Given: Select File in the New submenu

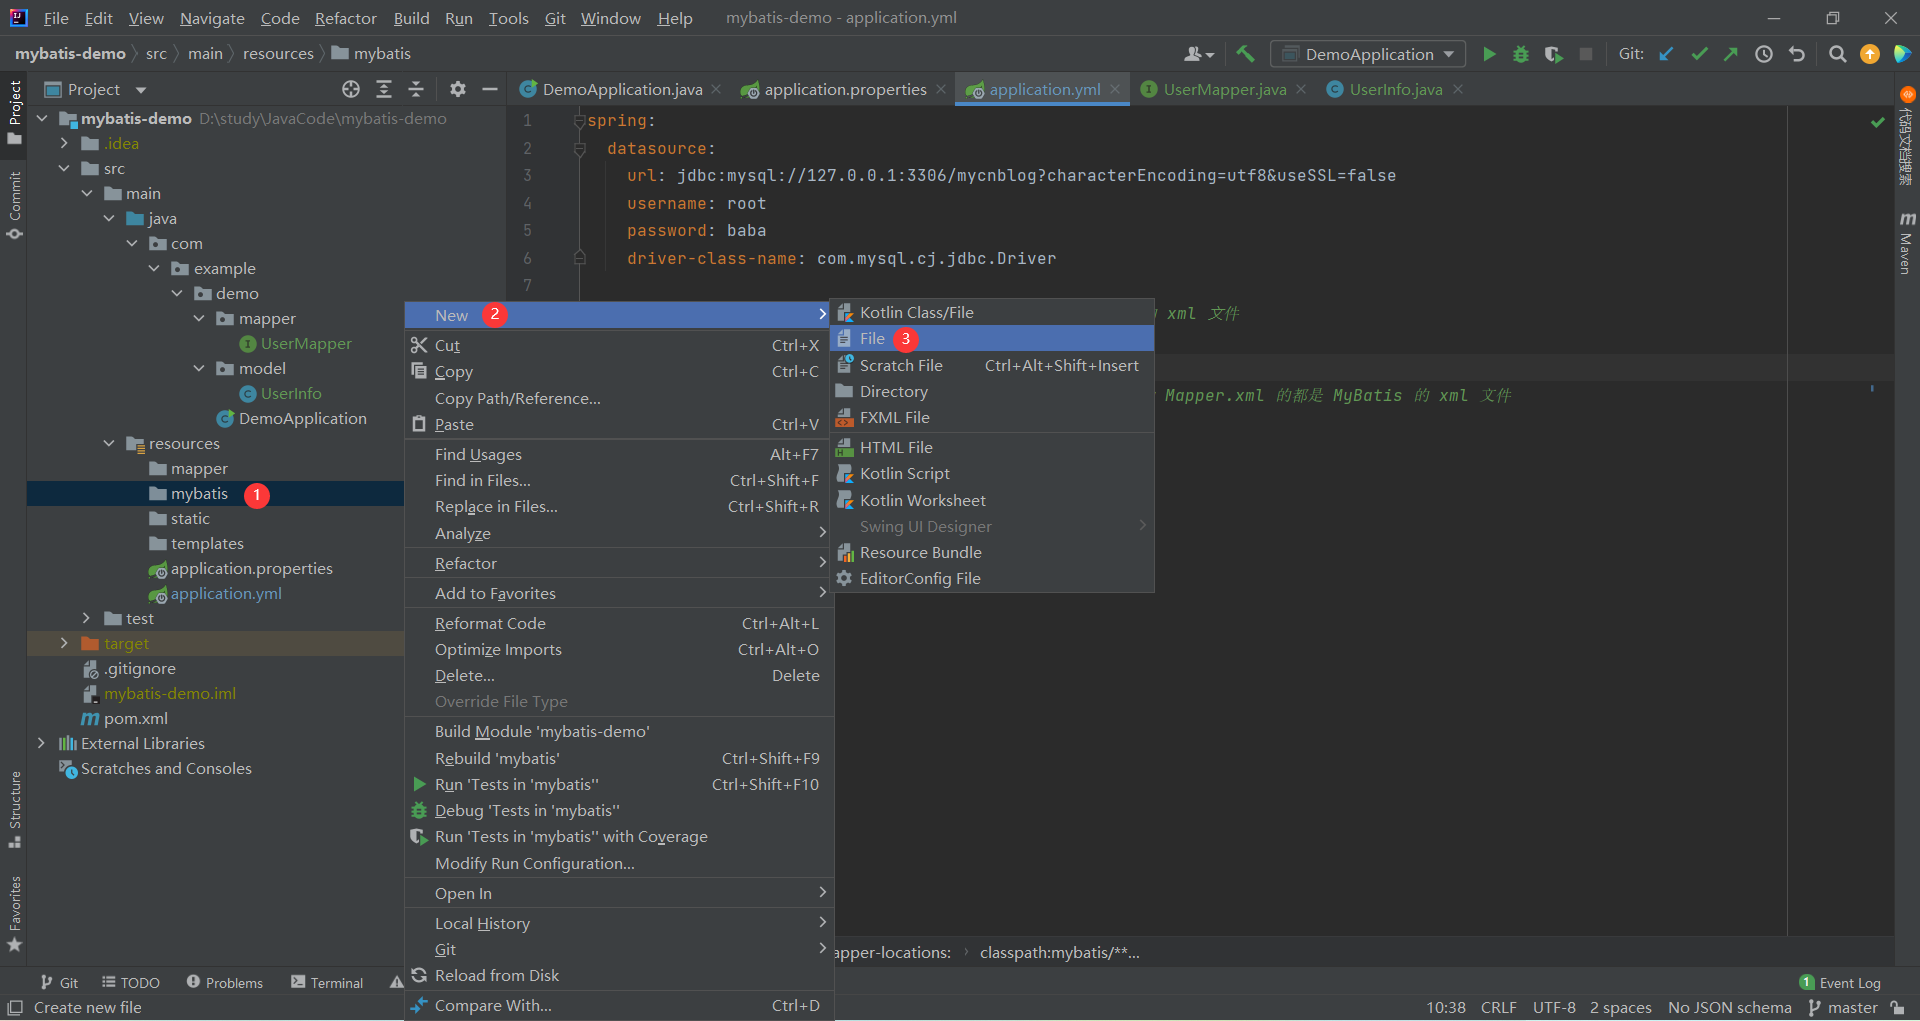Looking at the screenshot, I should pos(992,338).
